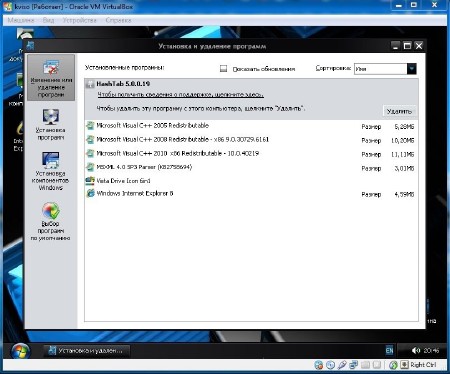The height and width of the screenshot is (374, 450).
Task: Open the install programs sidebar icon
Action: [51, 117]
